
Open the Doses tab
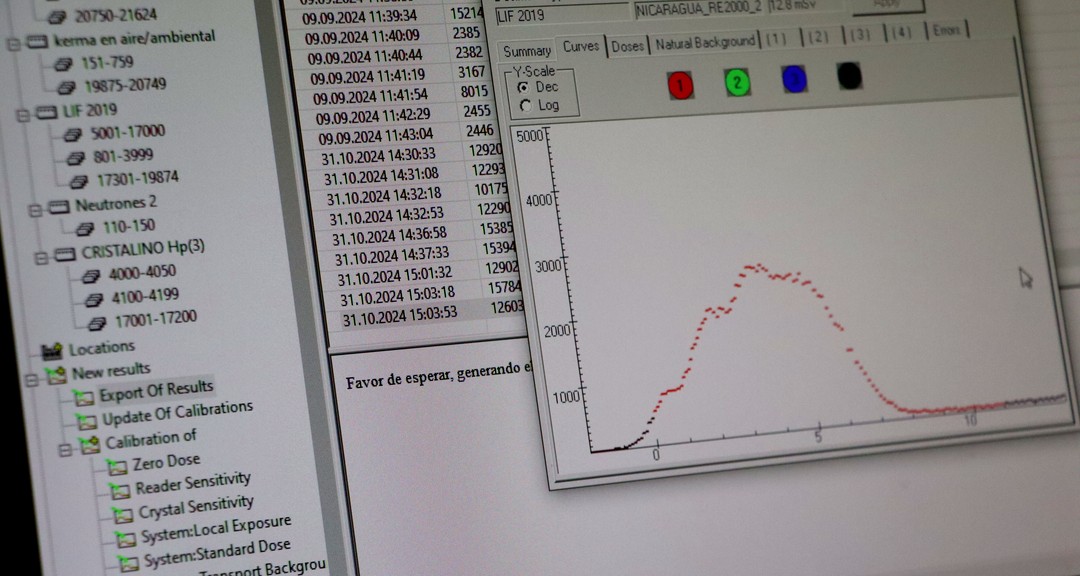(x=627, y=46)
